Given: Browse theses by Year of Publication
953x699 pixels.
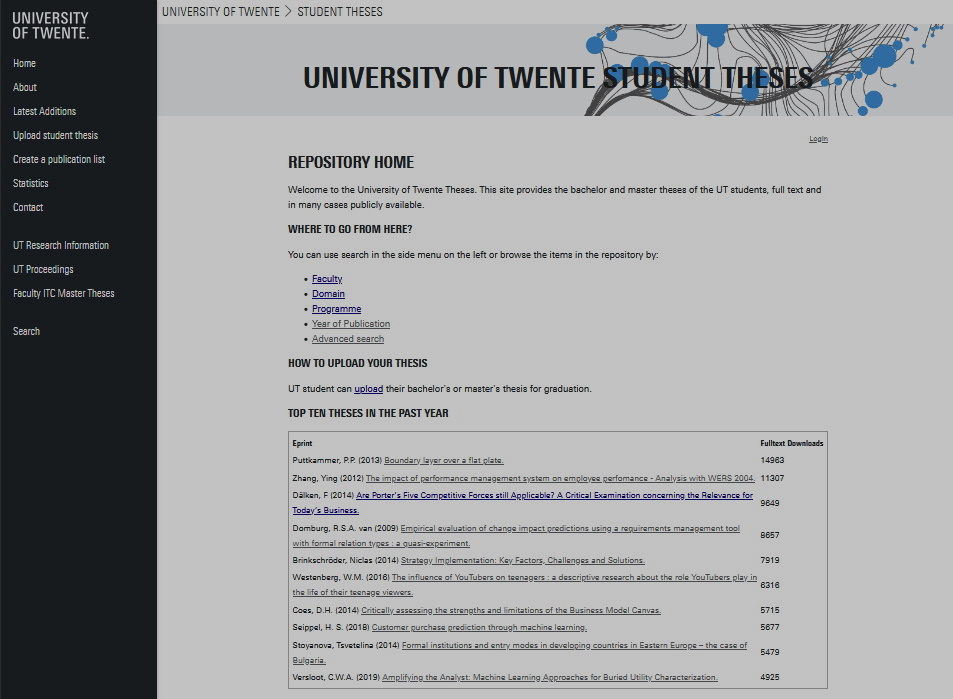Looking at the screenshot, I should coord(350,323).
